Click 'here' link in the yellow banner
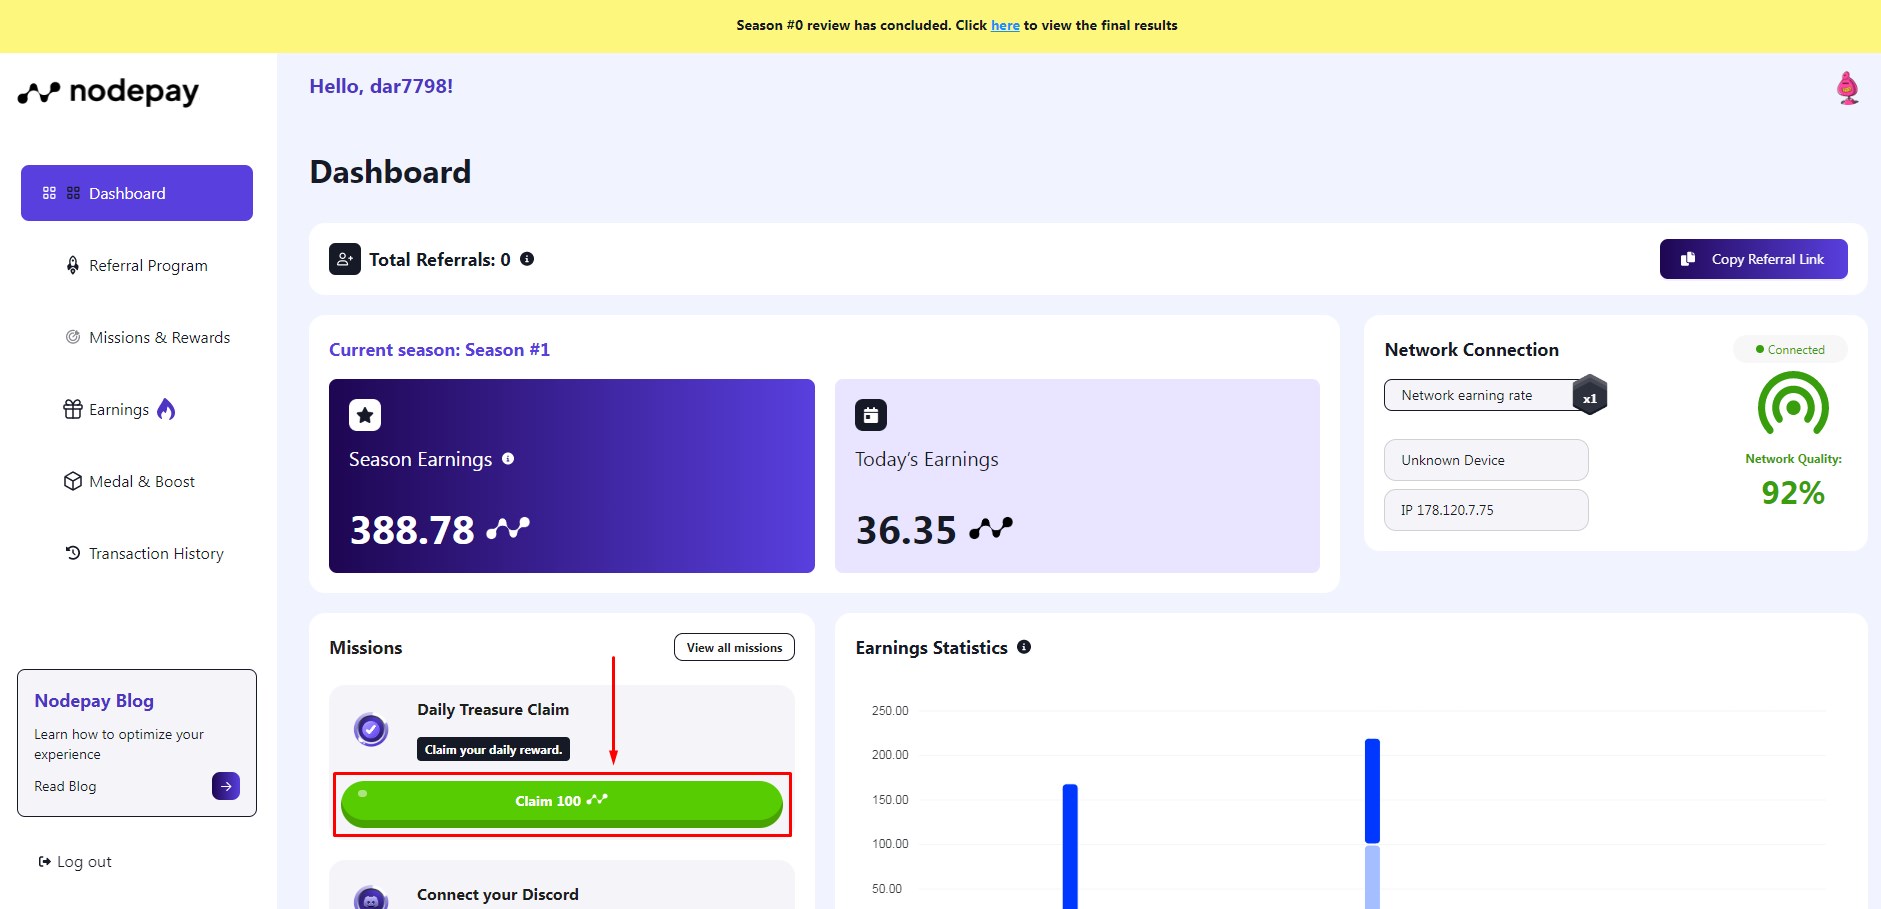The height and width of the screenshot is (909, 1881). [x=1005, y=25]
